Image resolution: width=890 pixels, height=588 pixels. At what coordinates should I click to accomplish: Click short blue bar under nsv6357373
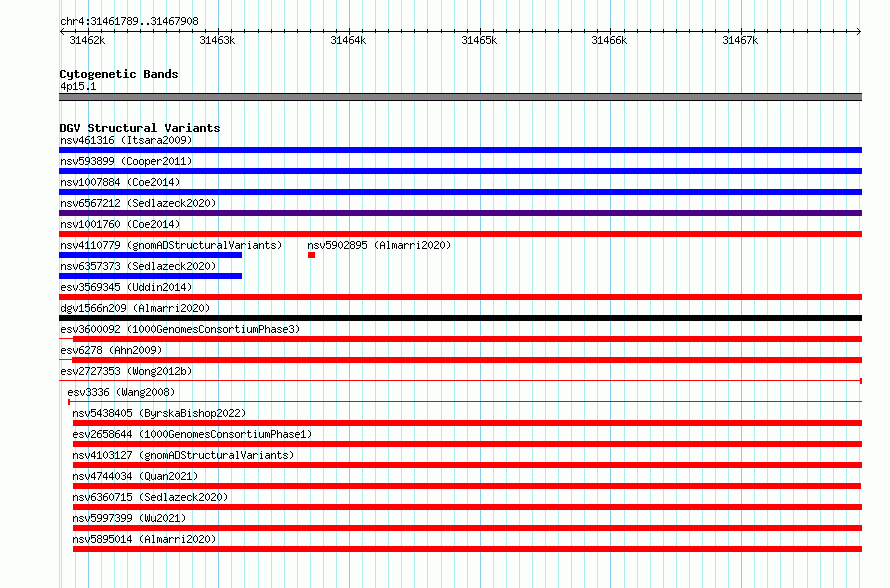coord(150,276)
